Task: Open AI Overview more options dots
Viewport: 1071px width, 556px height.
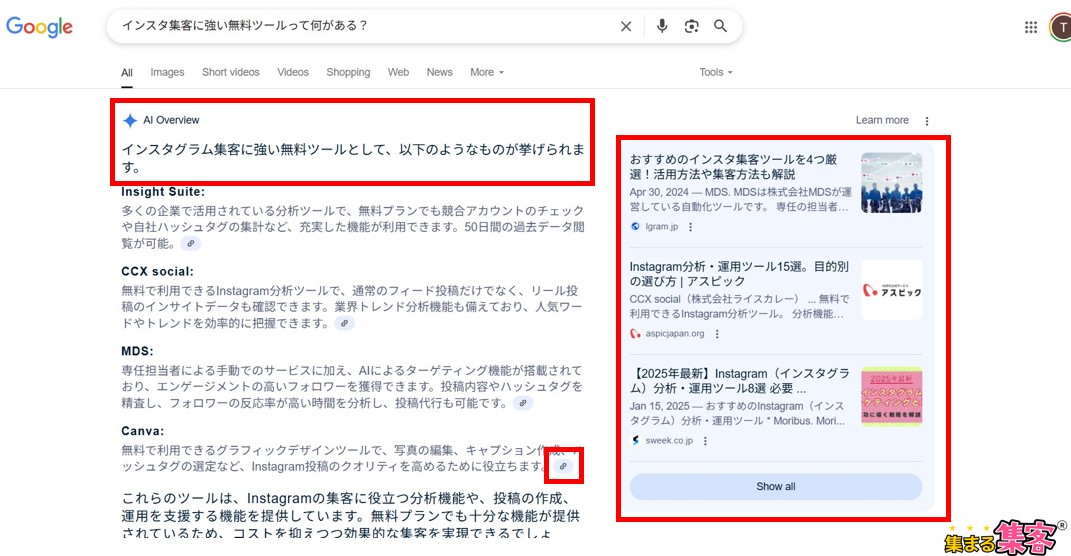Action: pos(927,121)
